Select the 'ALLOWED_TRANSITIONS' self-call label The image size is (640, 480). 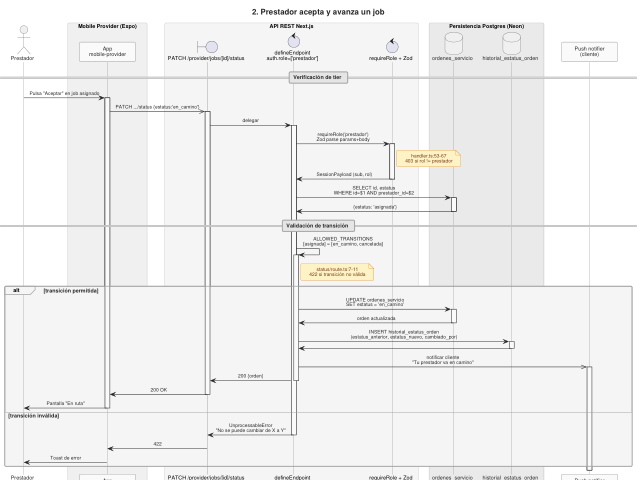[x=343, y=241]
